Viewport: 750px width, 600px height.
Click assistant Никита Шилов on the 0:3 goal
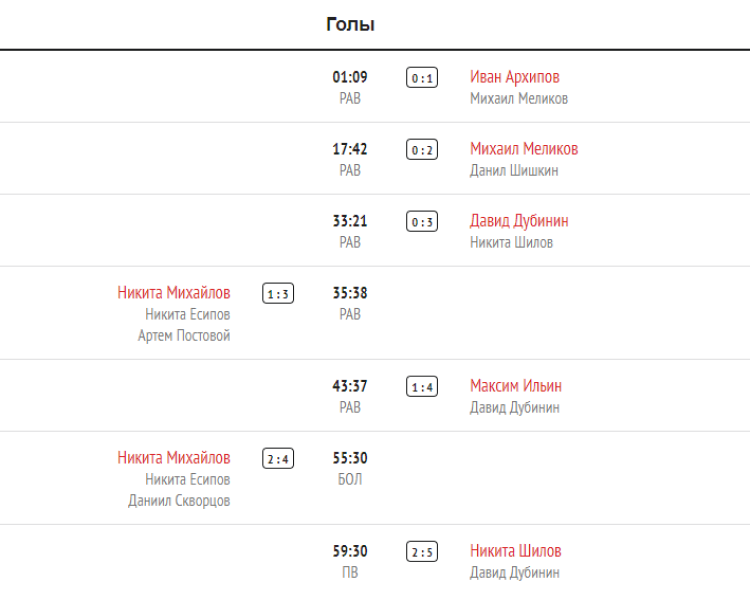click(x=511, y=243)
